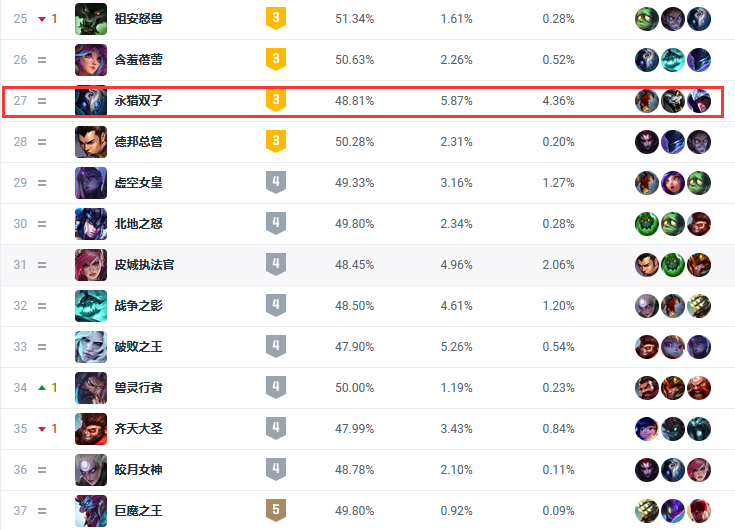Click first counter champion icon for 永猎双子
Image resolution: width=735 pixels, height=530 pixels.
click(648, 101)
